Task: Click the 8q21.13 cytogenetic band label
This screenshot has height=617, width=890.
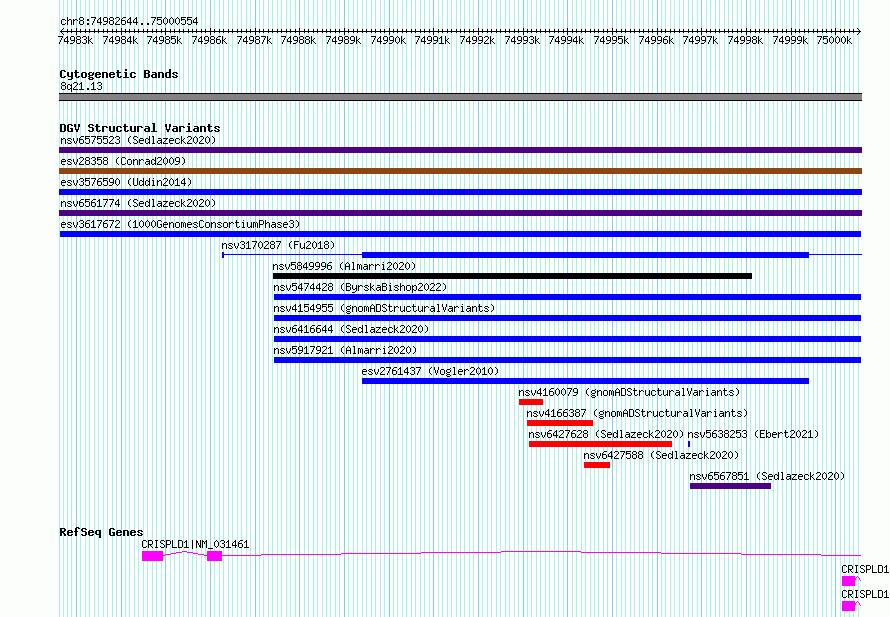Action: 81,86
